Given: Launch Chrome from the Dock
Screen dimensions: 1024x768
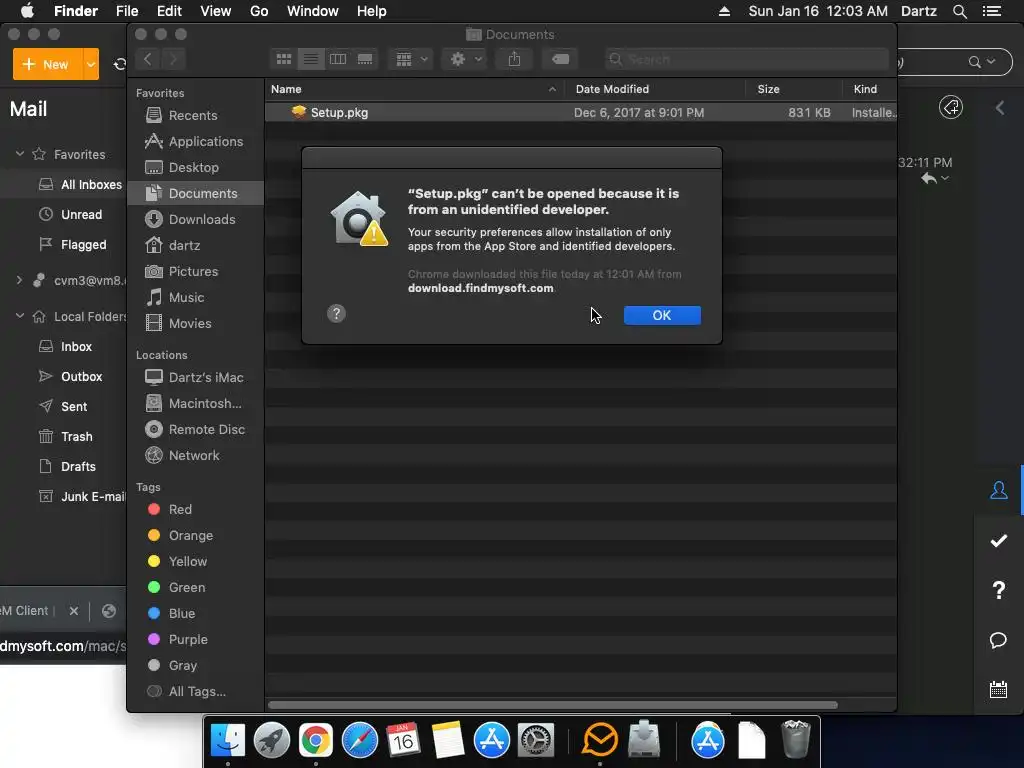Looking at the screenshot, I should point(315,741).
